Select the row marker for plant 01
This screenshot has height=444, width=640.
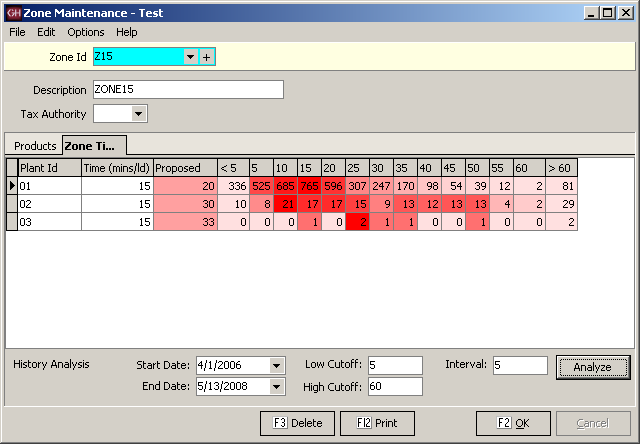click(12, 185)
